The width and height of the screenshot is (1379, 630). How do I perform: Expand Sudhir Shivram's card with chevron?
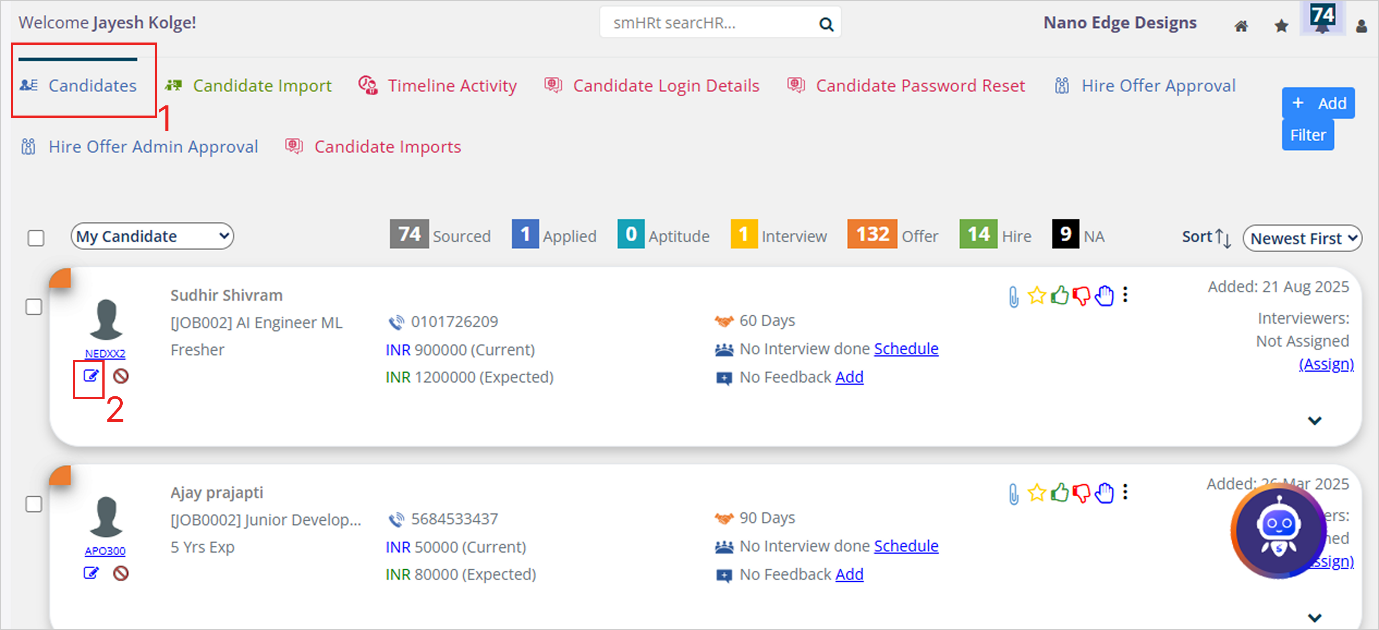[x=1314, y=421]
